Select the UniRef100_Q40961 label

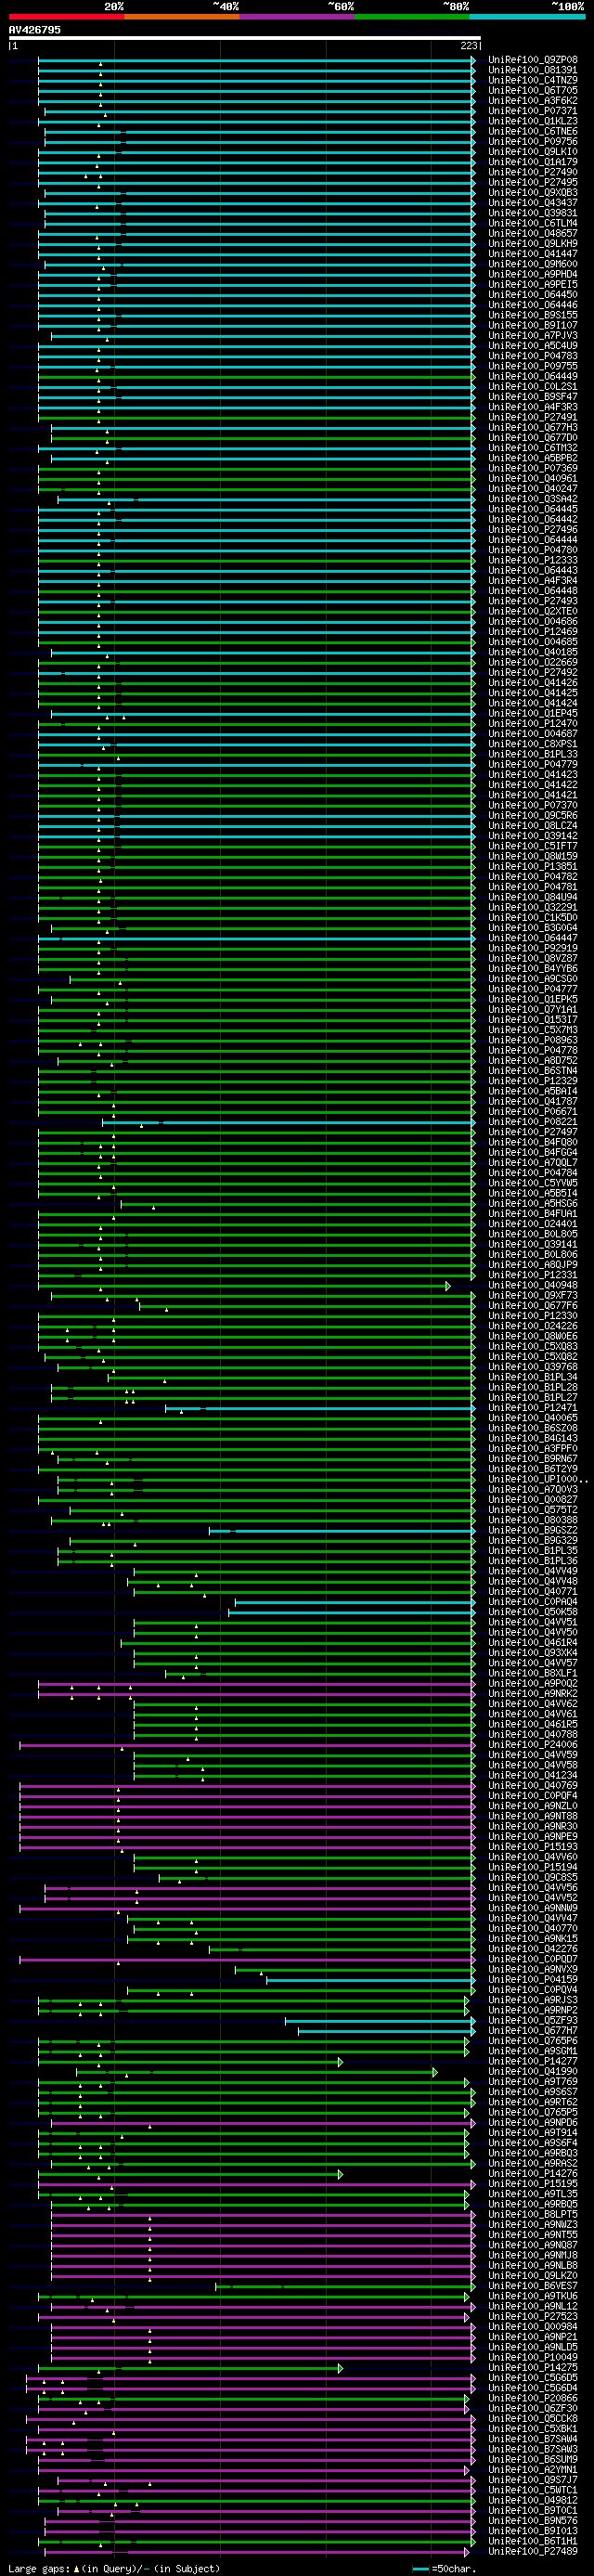click(533, 478)
